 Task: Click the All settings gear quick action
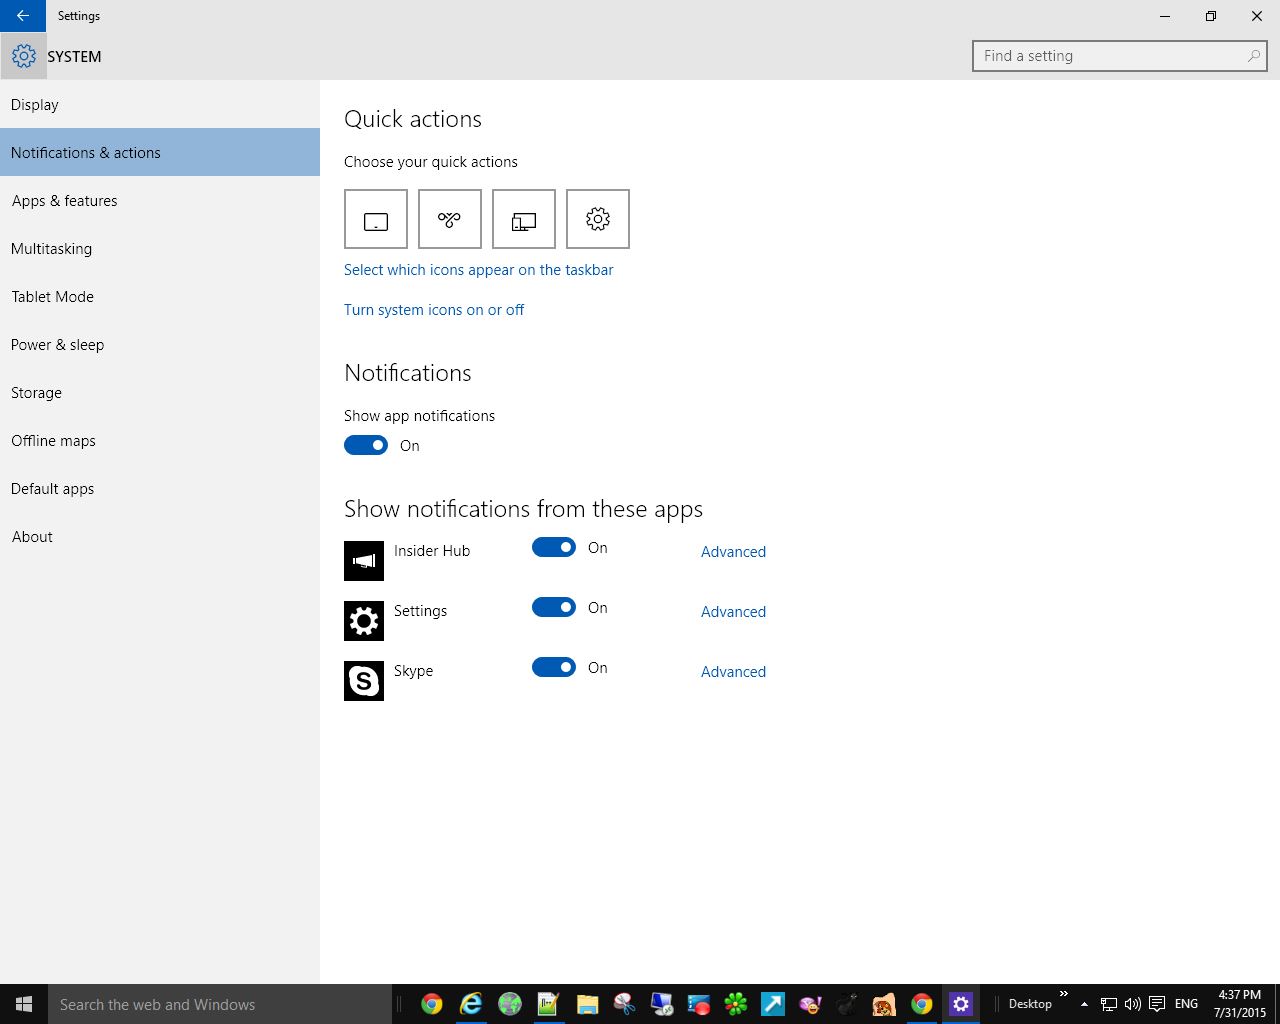(598, 219)
